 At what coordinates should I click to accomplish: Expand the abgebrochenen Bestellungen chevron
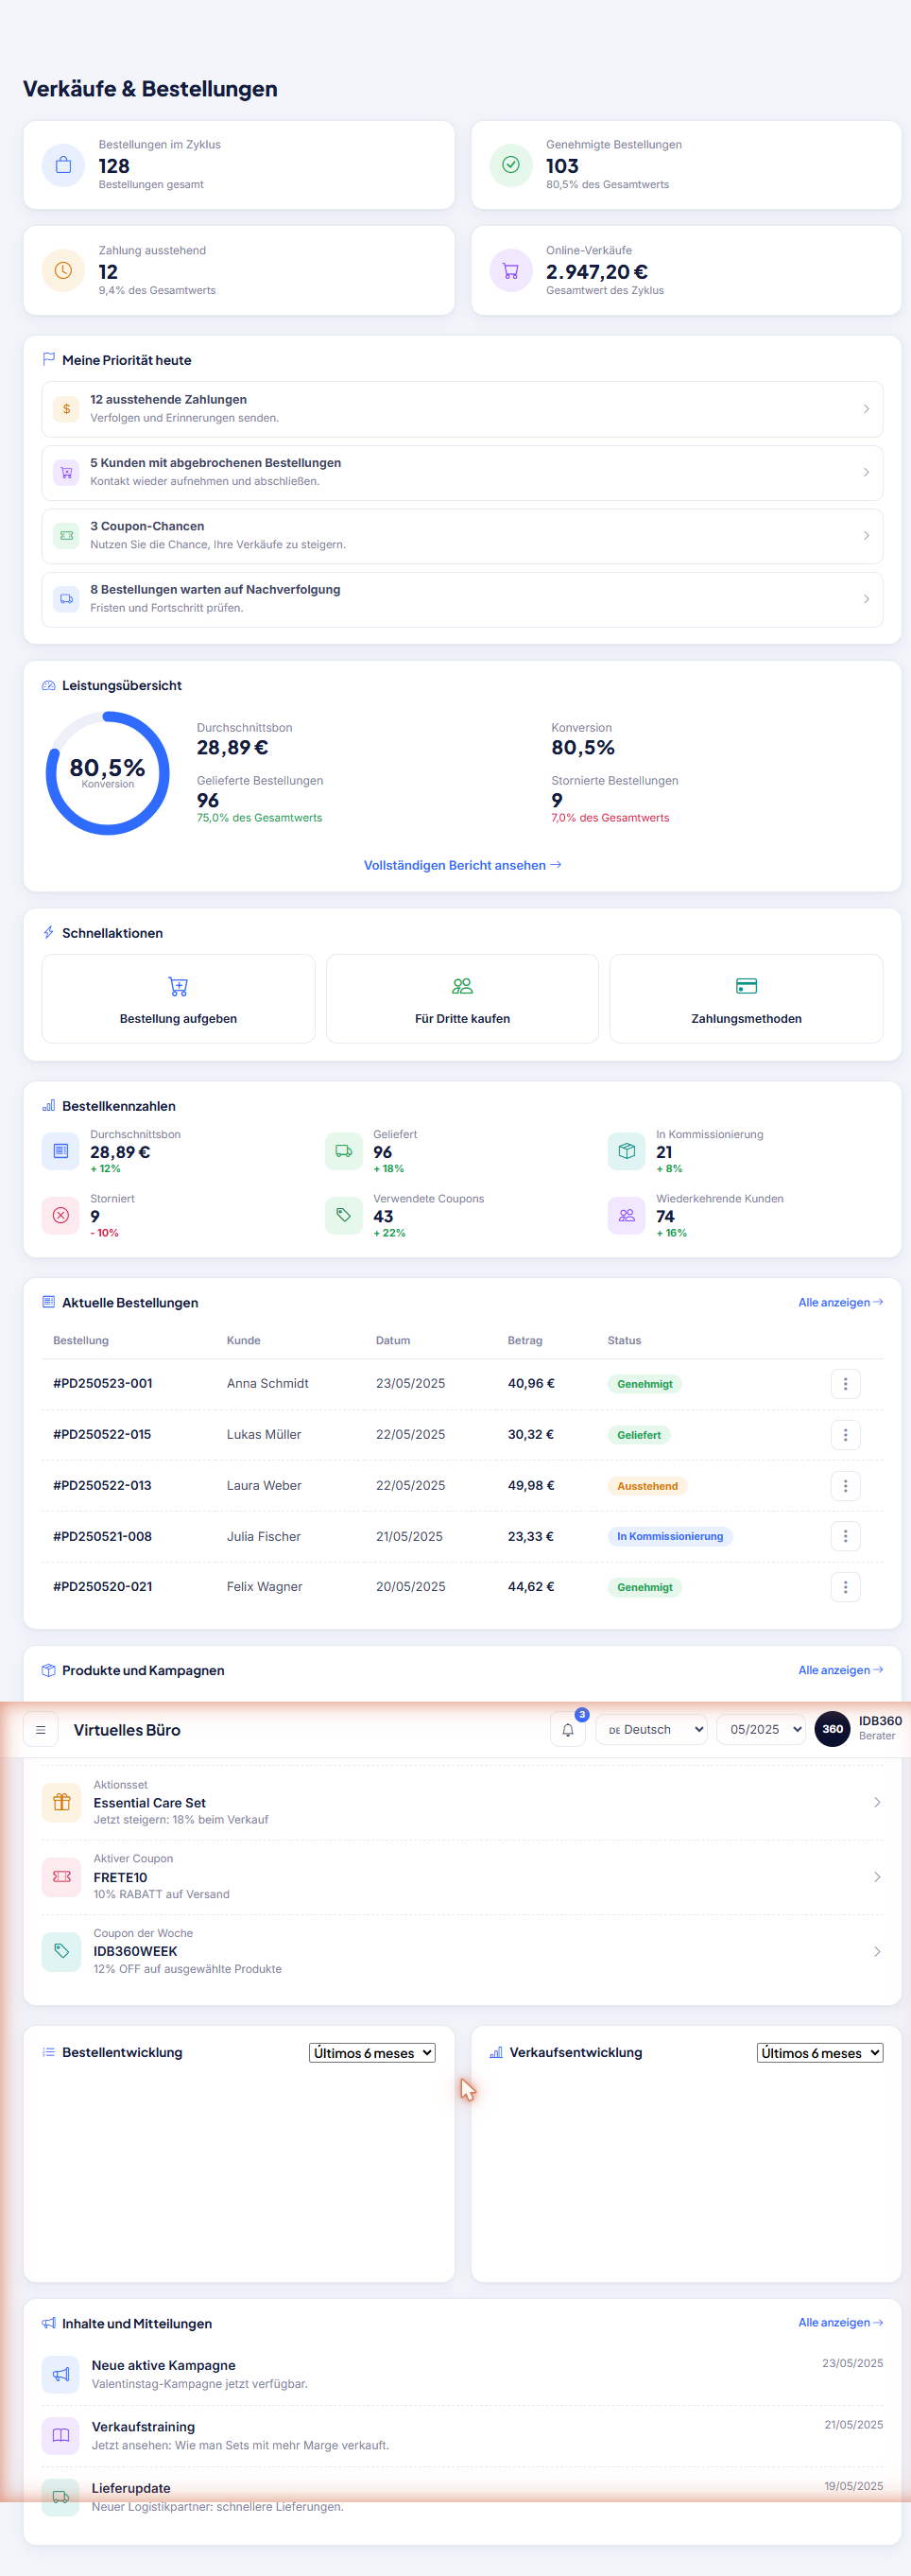point(866,472)
